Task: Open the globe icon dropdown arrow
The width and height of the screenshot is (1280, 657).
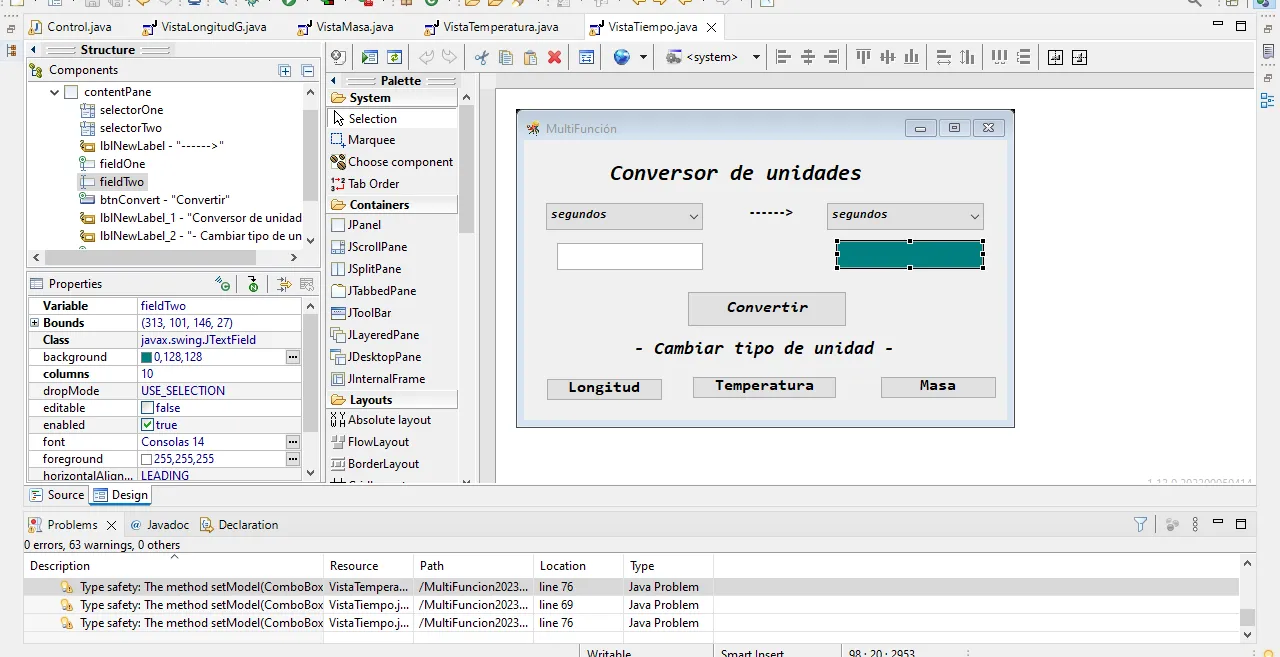Action: pos(643,58)
